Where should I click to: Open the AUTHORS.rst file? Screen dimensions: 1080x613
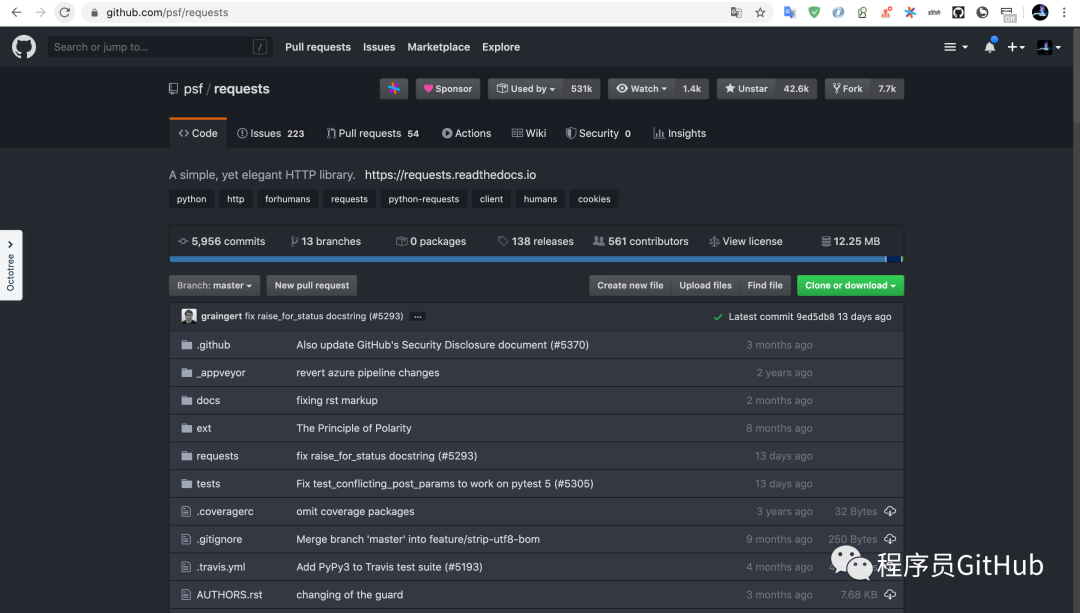(229, 594)
